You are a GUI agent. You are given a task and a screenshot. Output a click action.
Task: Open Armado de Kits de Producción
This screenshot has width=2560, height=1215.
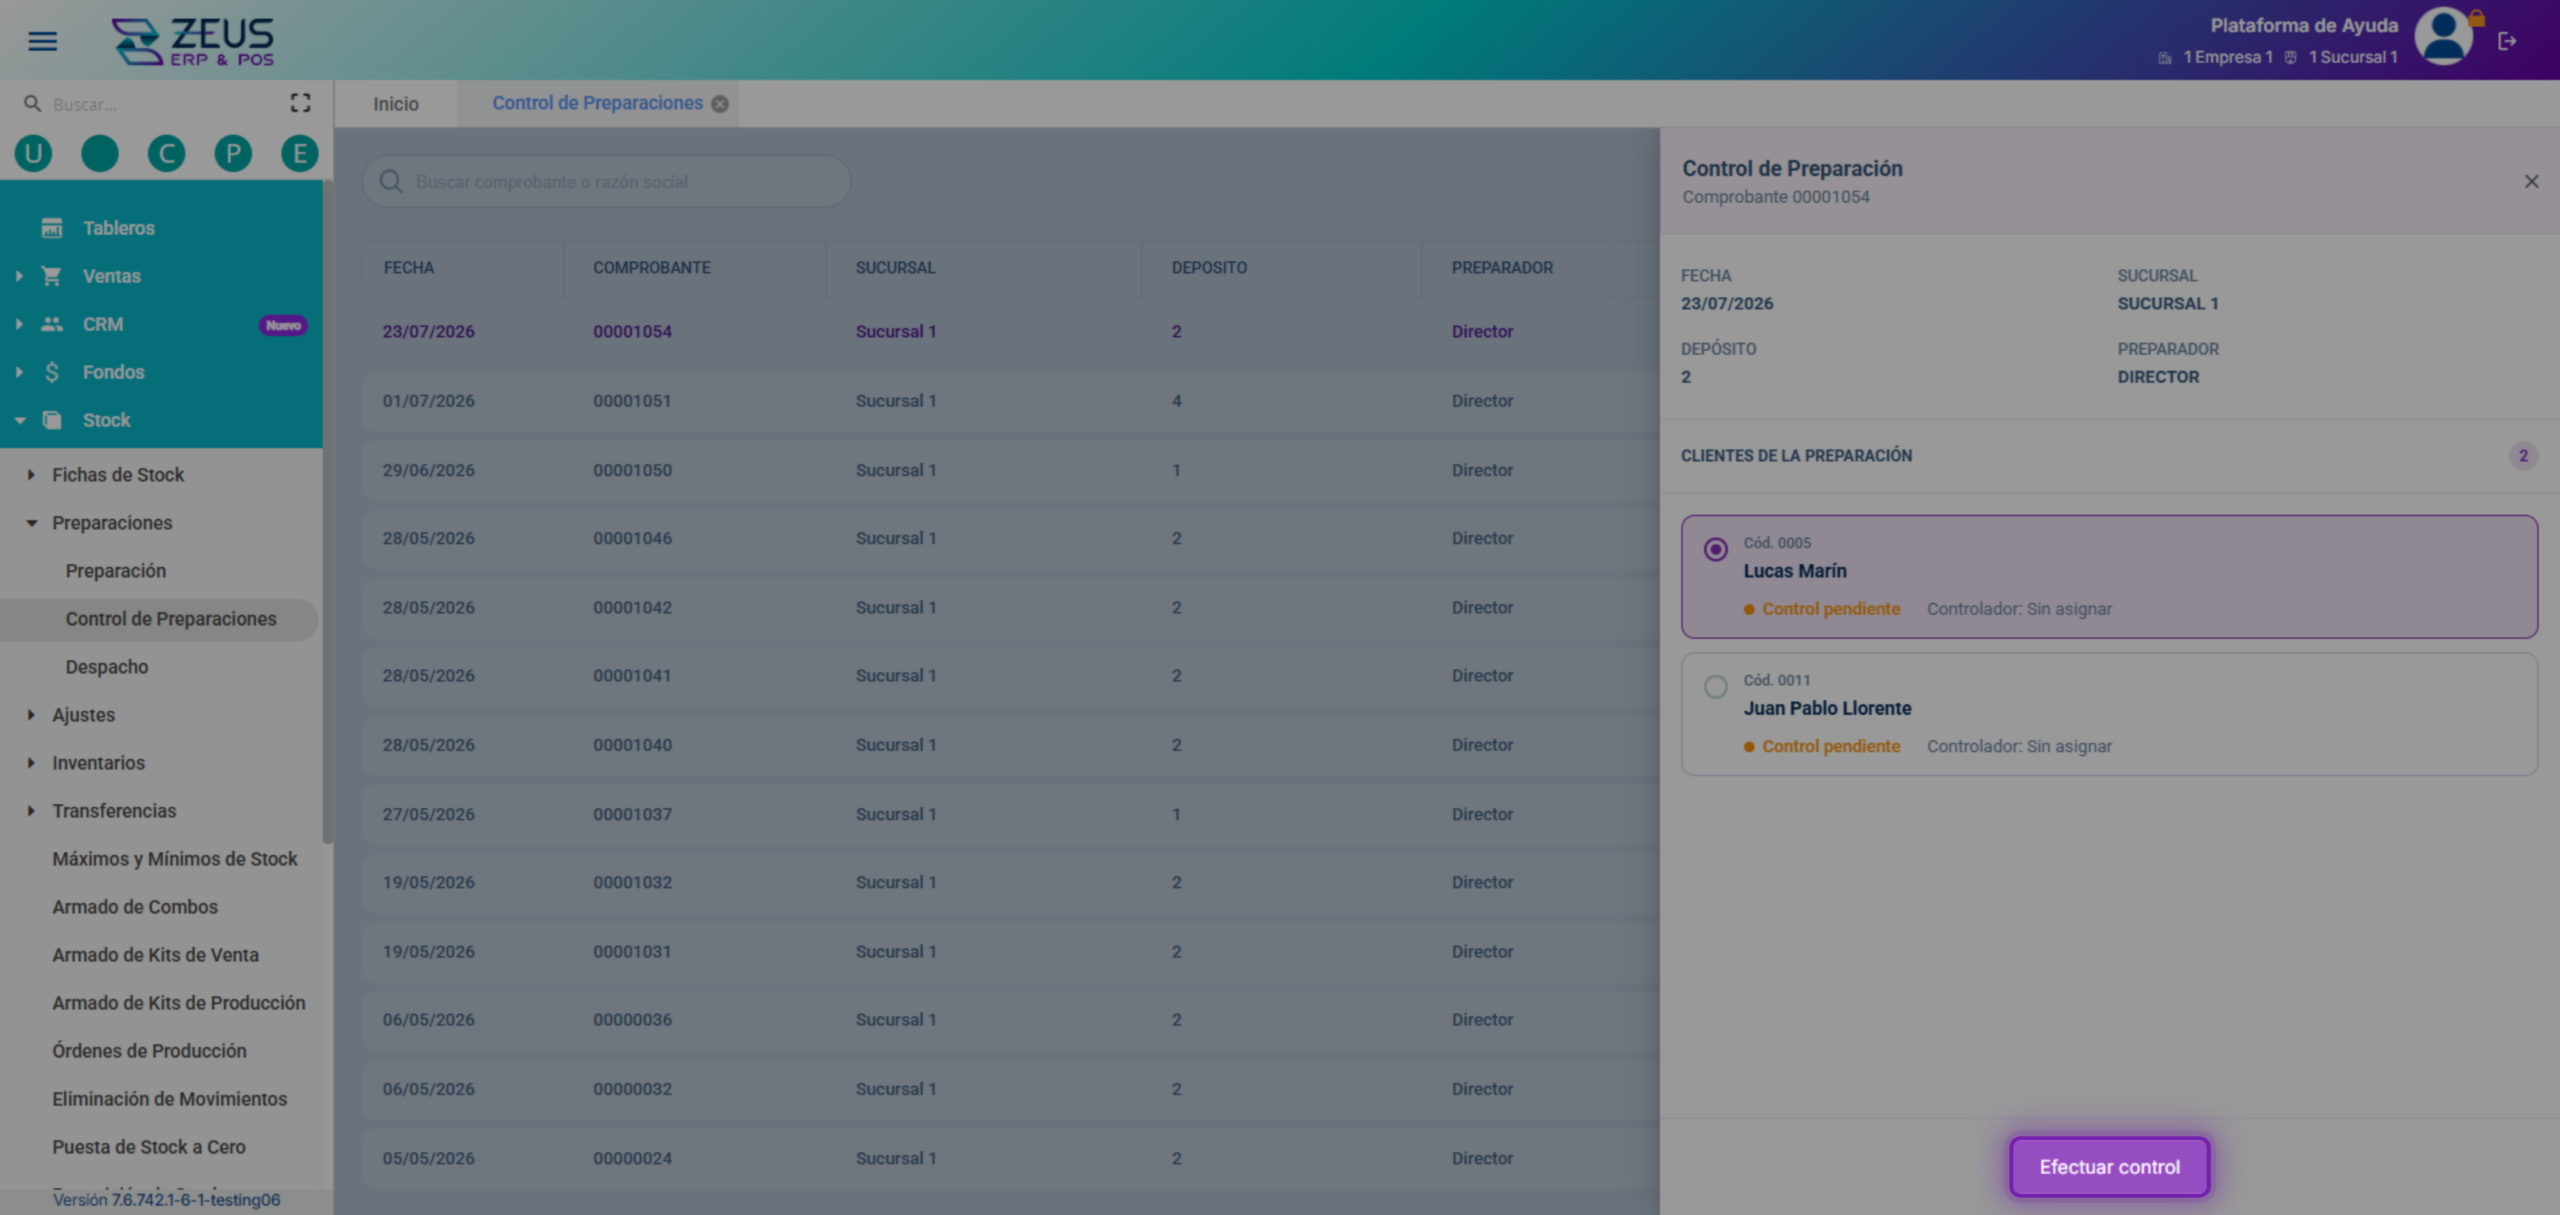[179, 1003]
